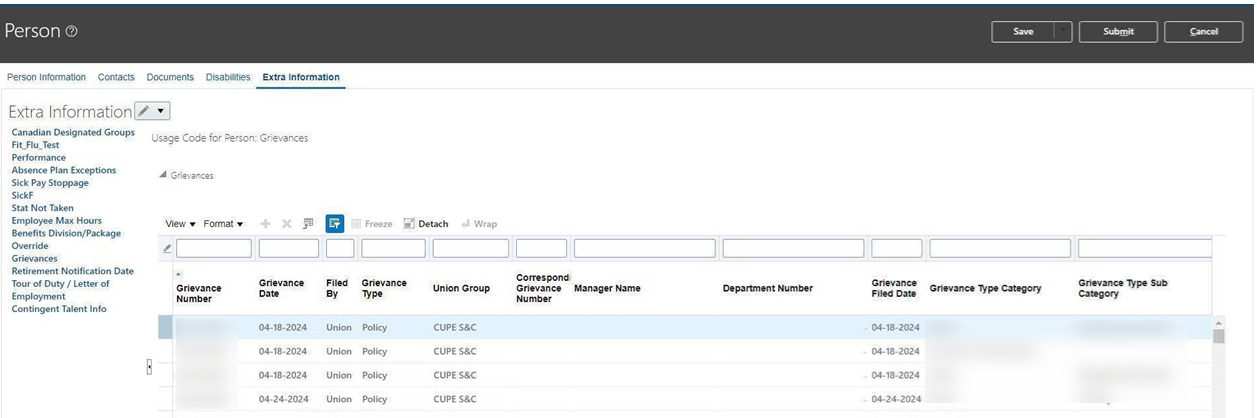
Task: Open the View menu
Action: [181, 224]
